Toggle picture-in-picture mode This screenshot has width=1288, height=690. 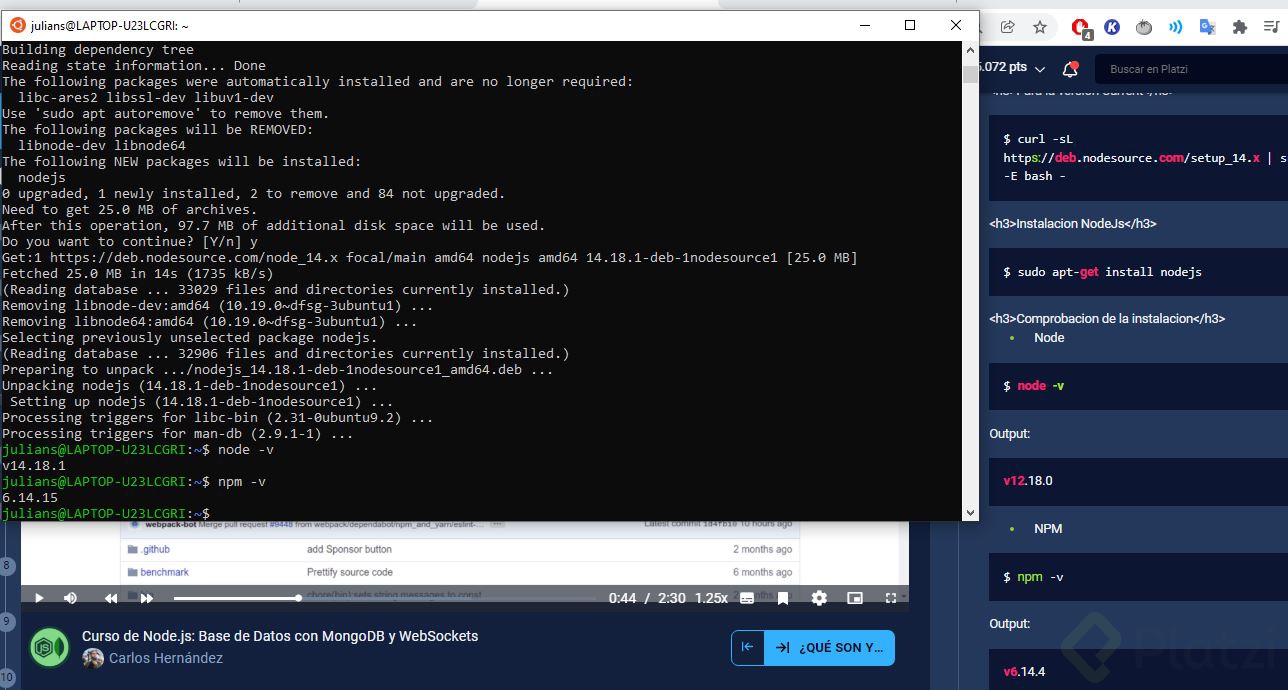[x=855, y=598]
